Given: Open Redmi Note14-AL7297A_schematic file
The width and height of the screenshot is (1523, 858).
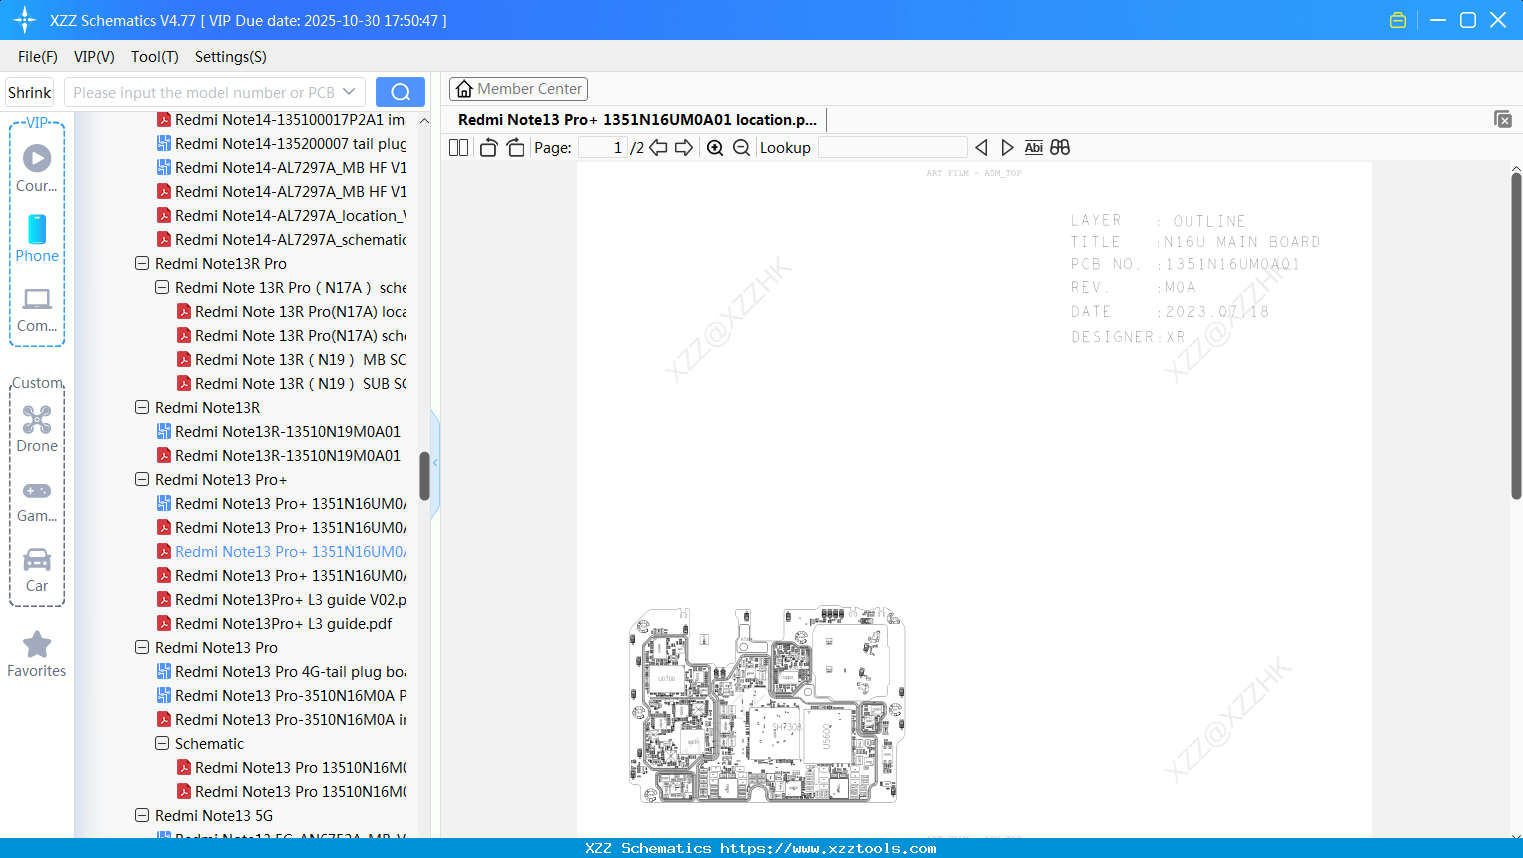Looking at the screenshot, I should 290,240.
